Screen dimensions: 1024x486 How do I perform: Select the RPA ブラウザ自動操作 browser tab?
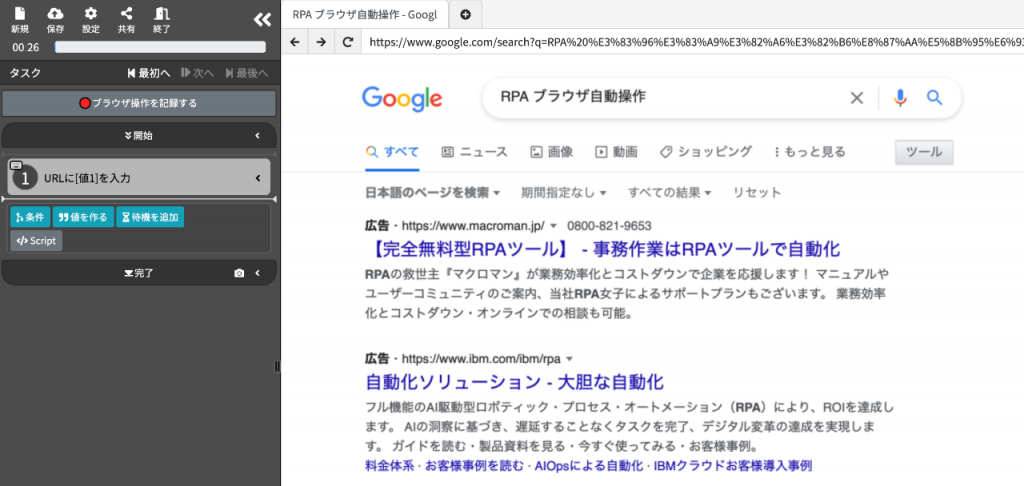[364, 14]
